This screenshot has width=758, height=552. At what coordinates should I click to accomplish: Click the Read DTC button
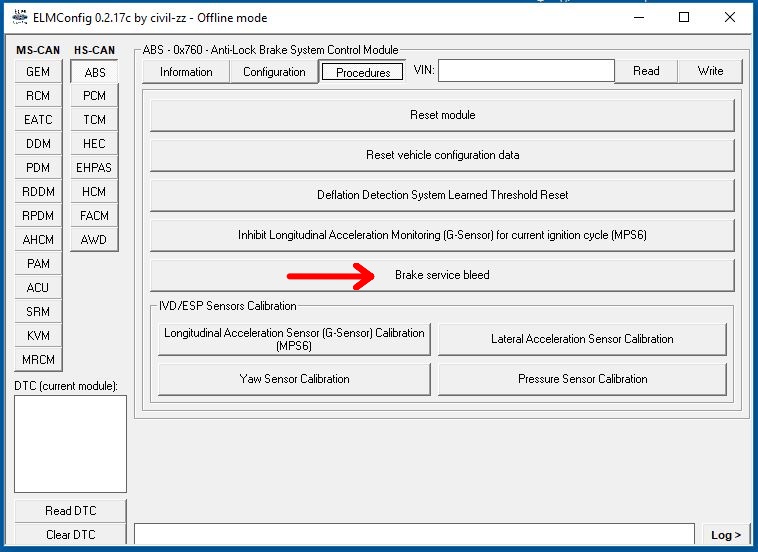point(71,511)
